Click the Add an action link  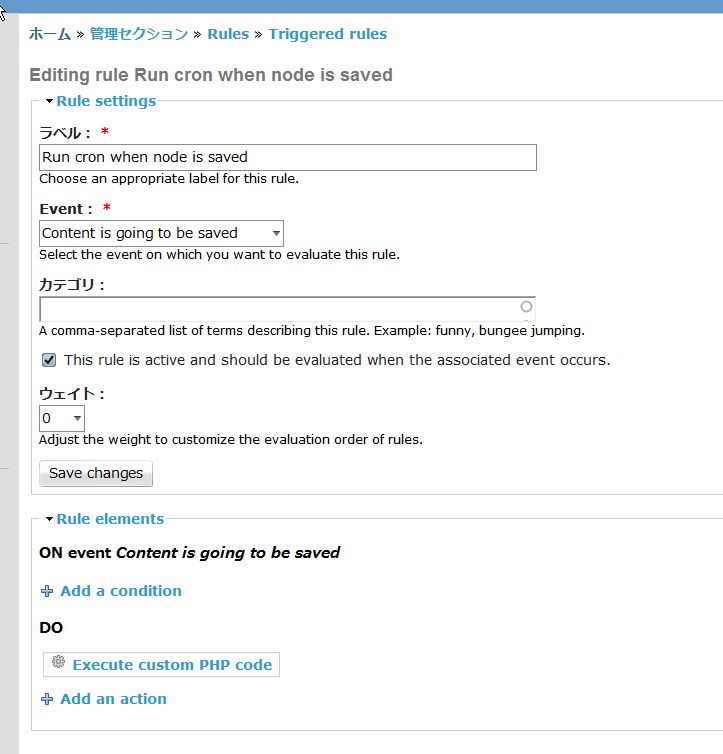pos(113,699)
